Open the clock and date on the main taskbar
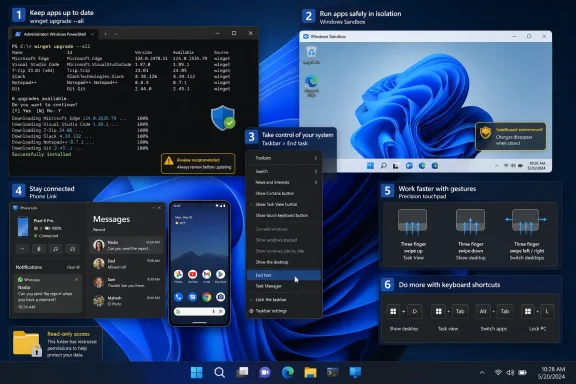The width and height of the screenshot is (576, 384). (x=551, y=373)
